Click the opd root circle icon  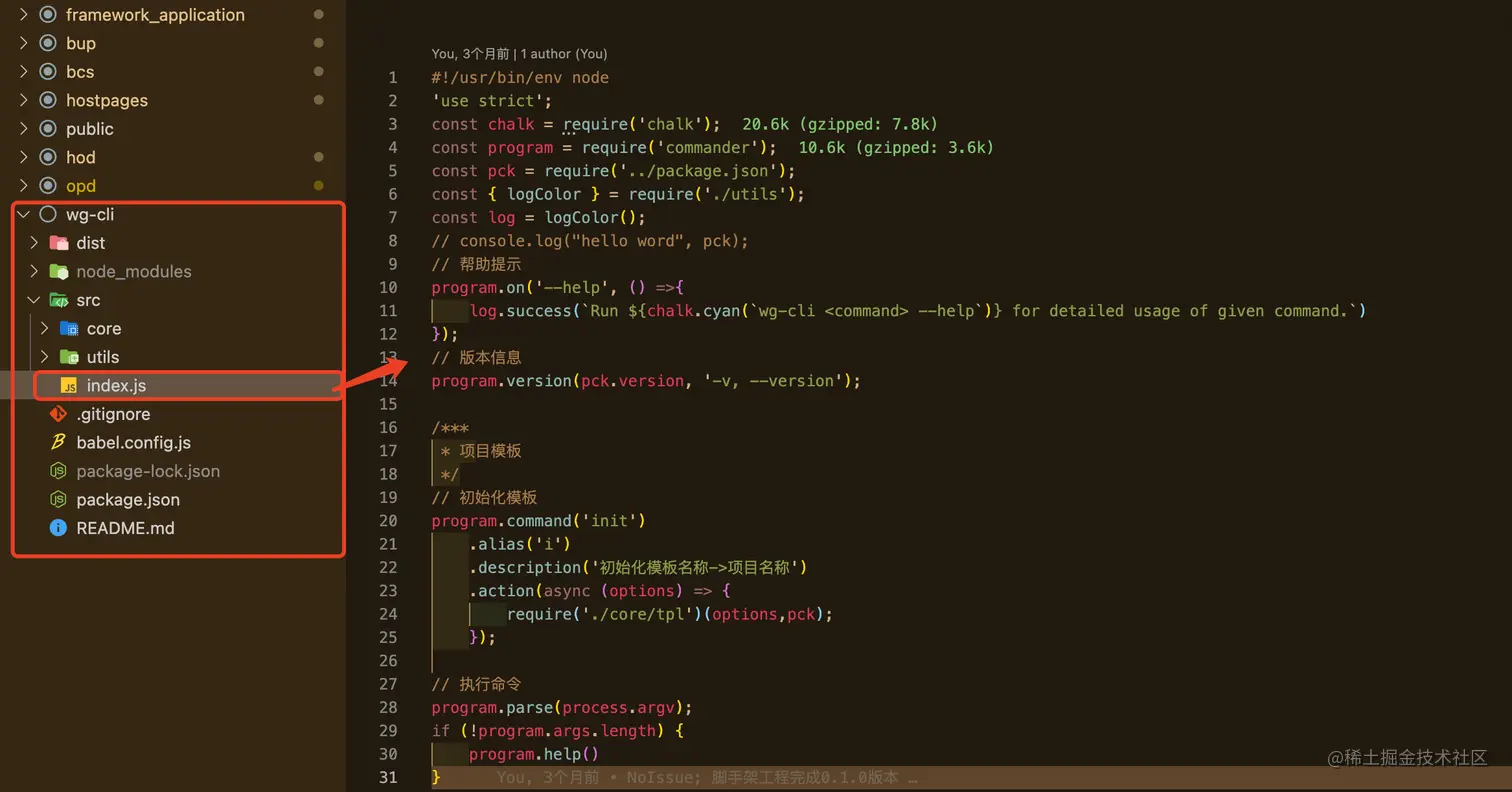[x=47, y=186]
